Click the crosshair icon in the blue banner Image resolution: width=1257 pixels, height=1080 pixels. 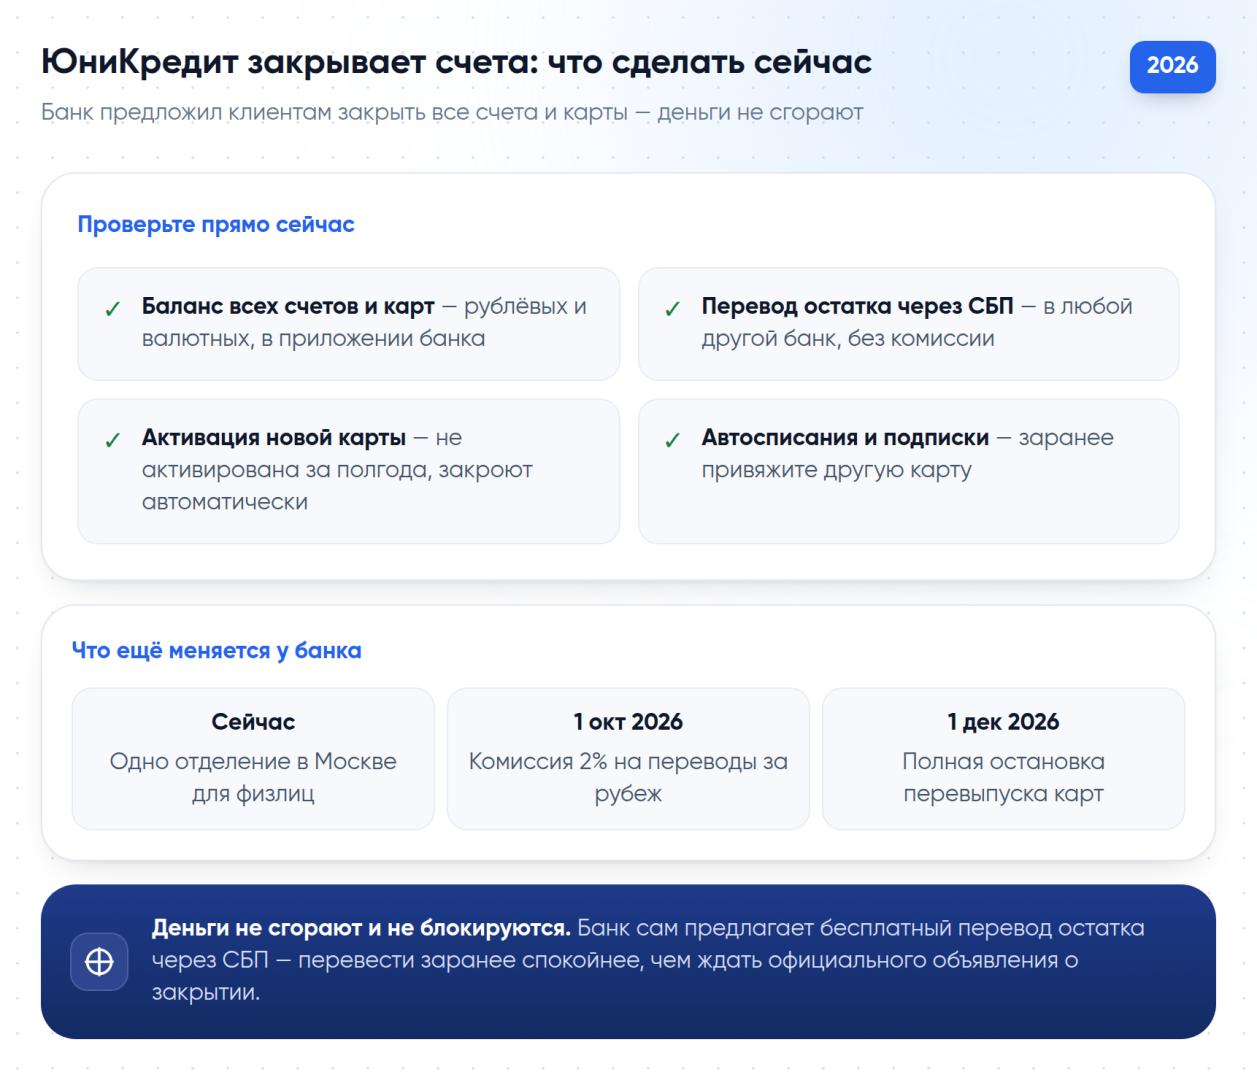(99, 962)
